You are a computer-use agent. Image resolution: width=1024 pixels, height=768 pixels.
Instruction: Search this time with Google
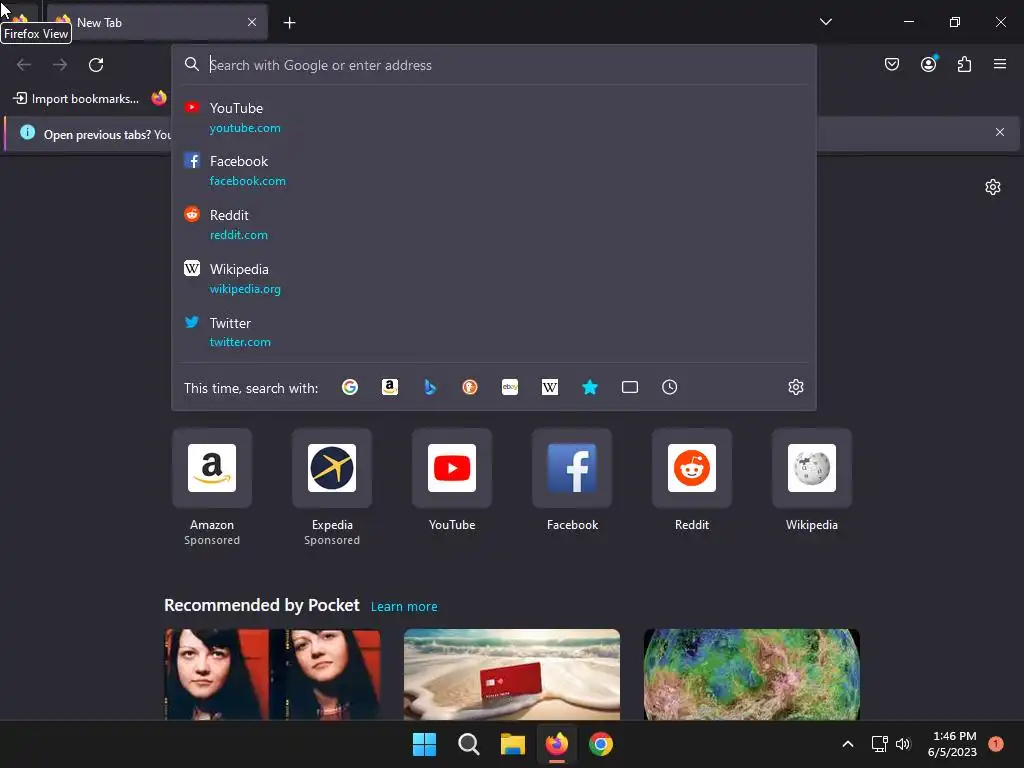350,387
